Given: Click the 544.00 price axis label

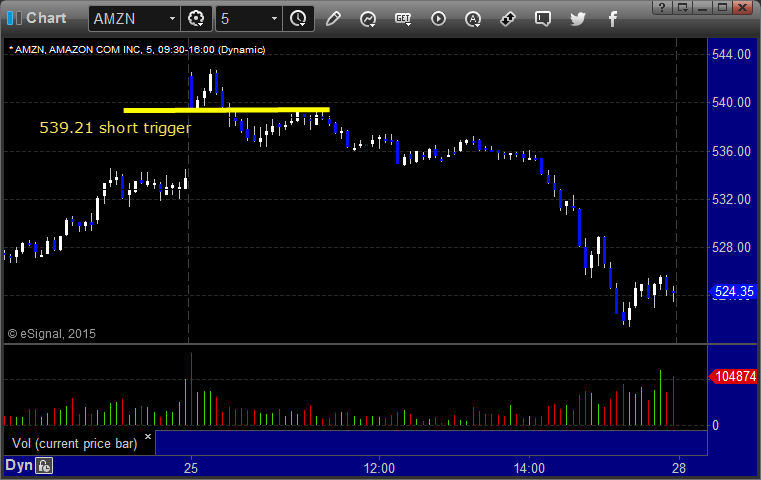Looking at the screenshot, I should coord(731,54).
